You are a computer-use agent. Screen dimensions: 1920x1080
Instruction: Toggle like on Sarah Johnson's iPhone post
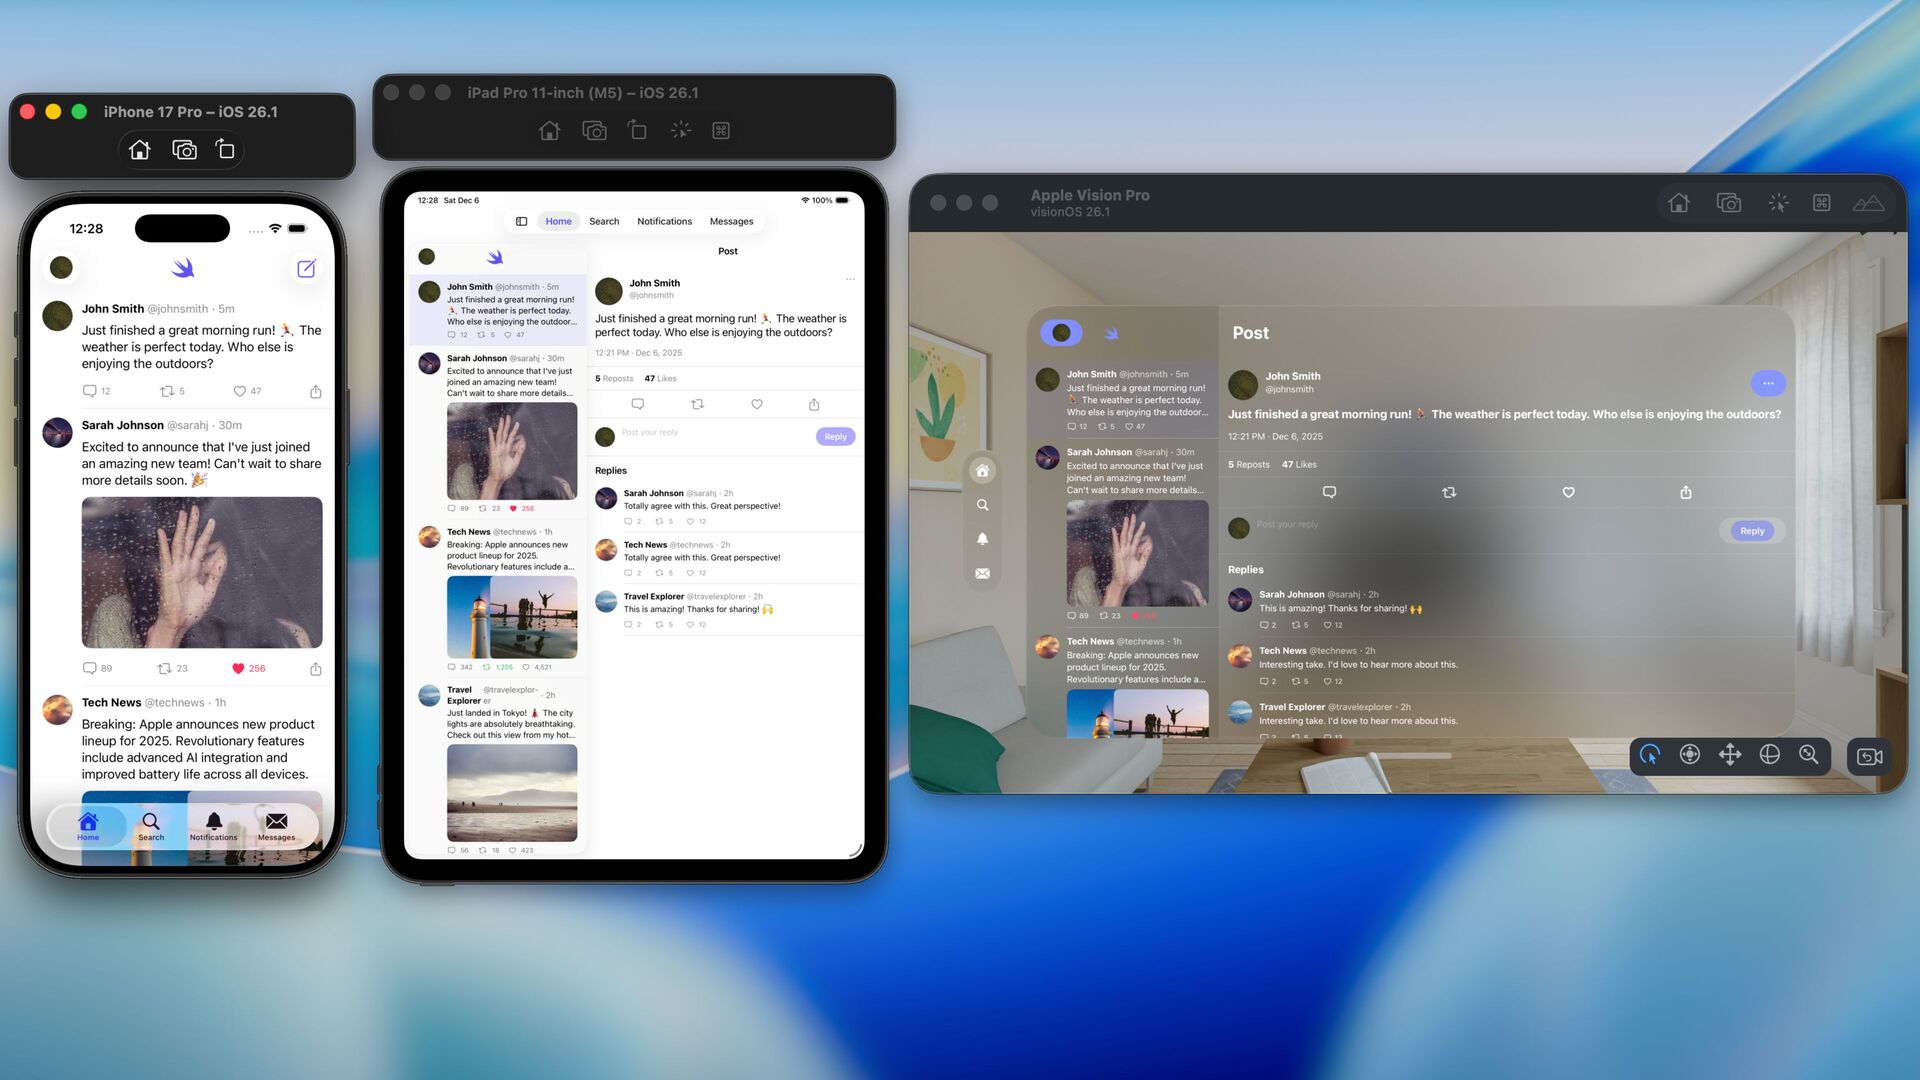point(238,668)
